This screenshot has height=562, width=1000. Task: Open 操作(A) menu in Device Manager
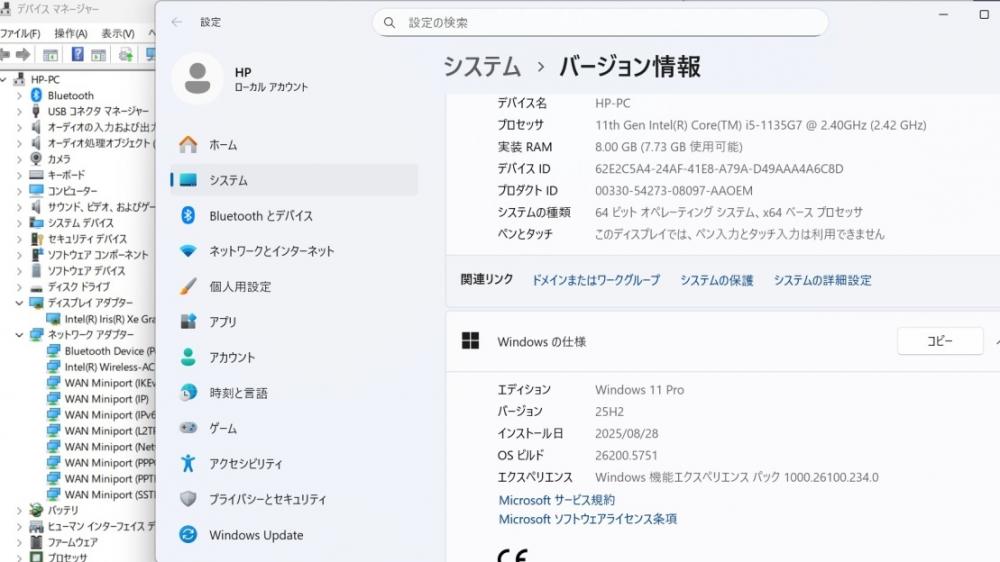(70, 33)
